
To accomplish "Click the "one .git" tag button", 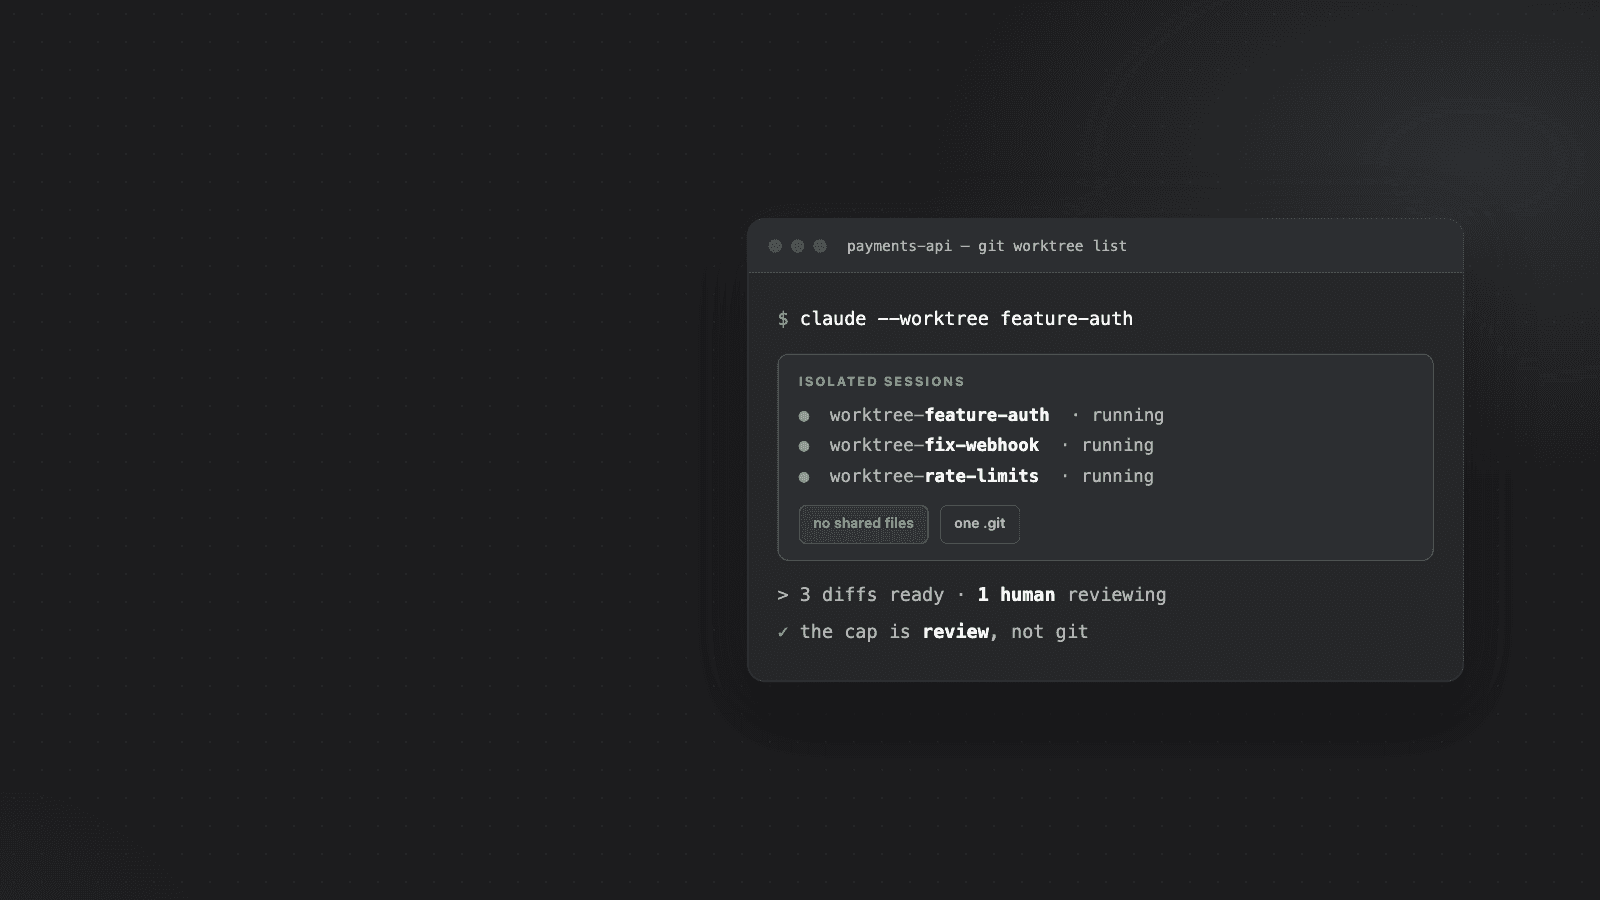I will [980, 524].
